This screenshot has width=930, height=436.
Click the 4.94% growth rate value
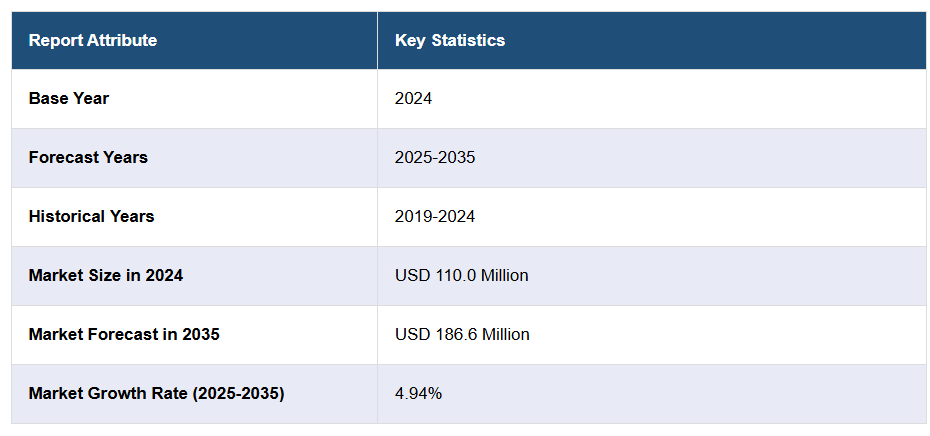418,394
